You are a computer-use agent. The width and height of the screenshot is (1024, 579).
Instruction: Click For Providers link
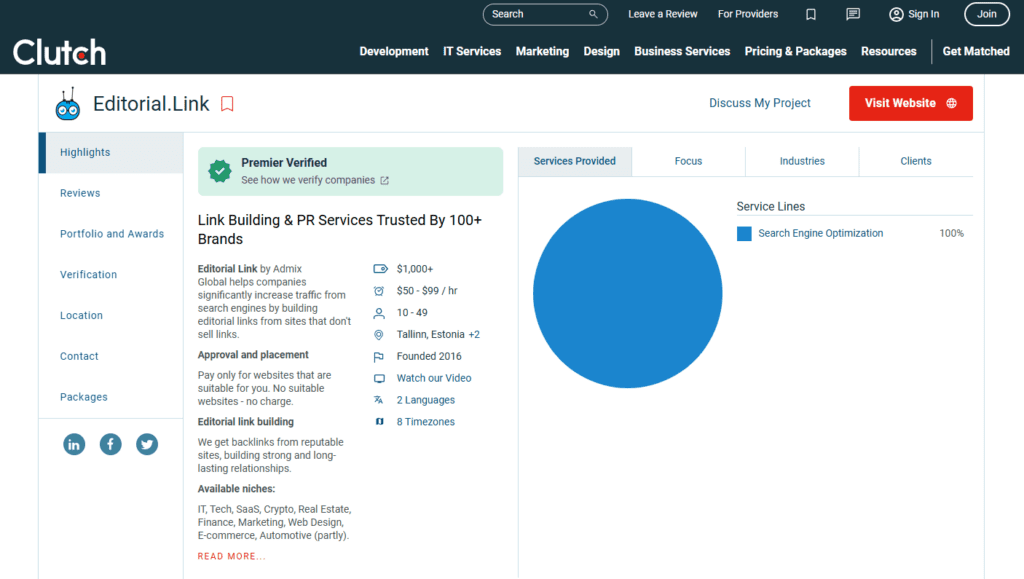coord(748,14)
